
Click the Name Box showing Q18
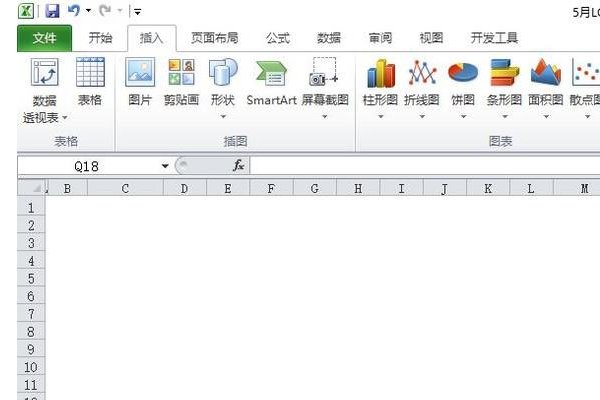(x=87, y=166)
